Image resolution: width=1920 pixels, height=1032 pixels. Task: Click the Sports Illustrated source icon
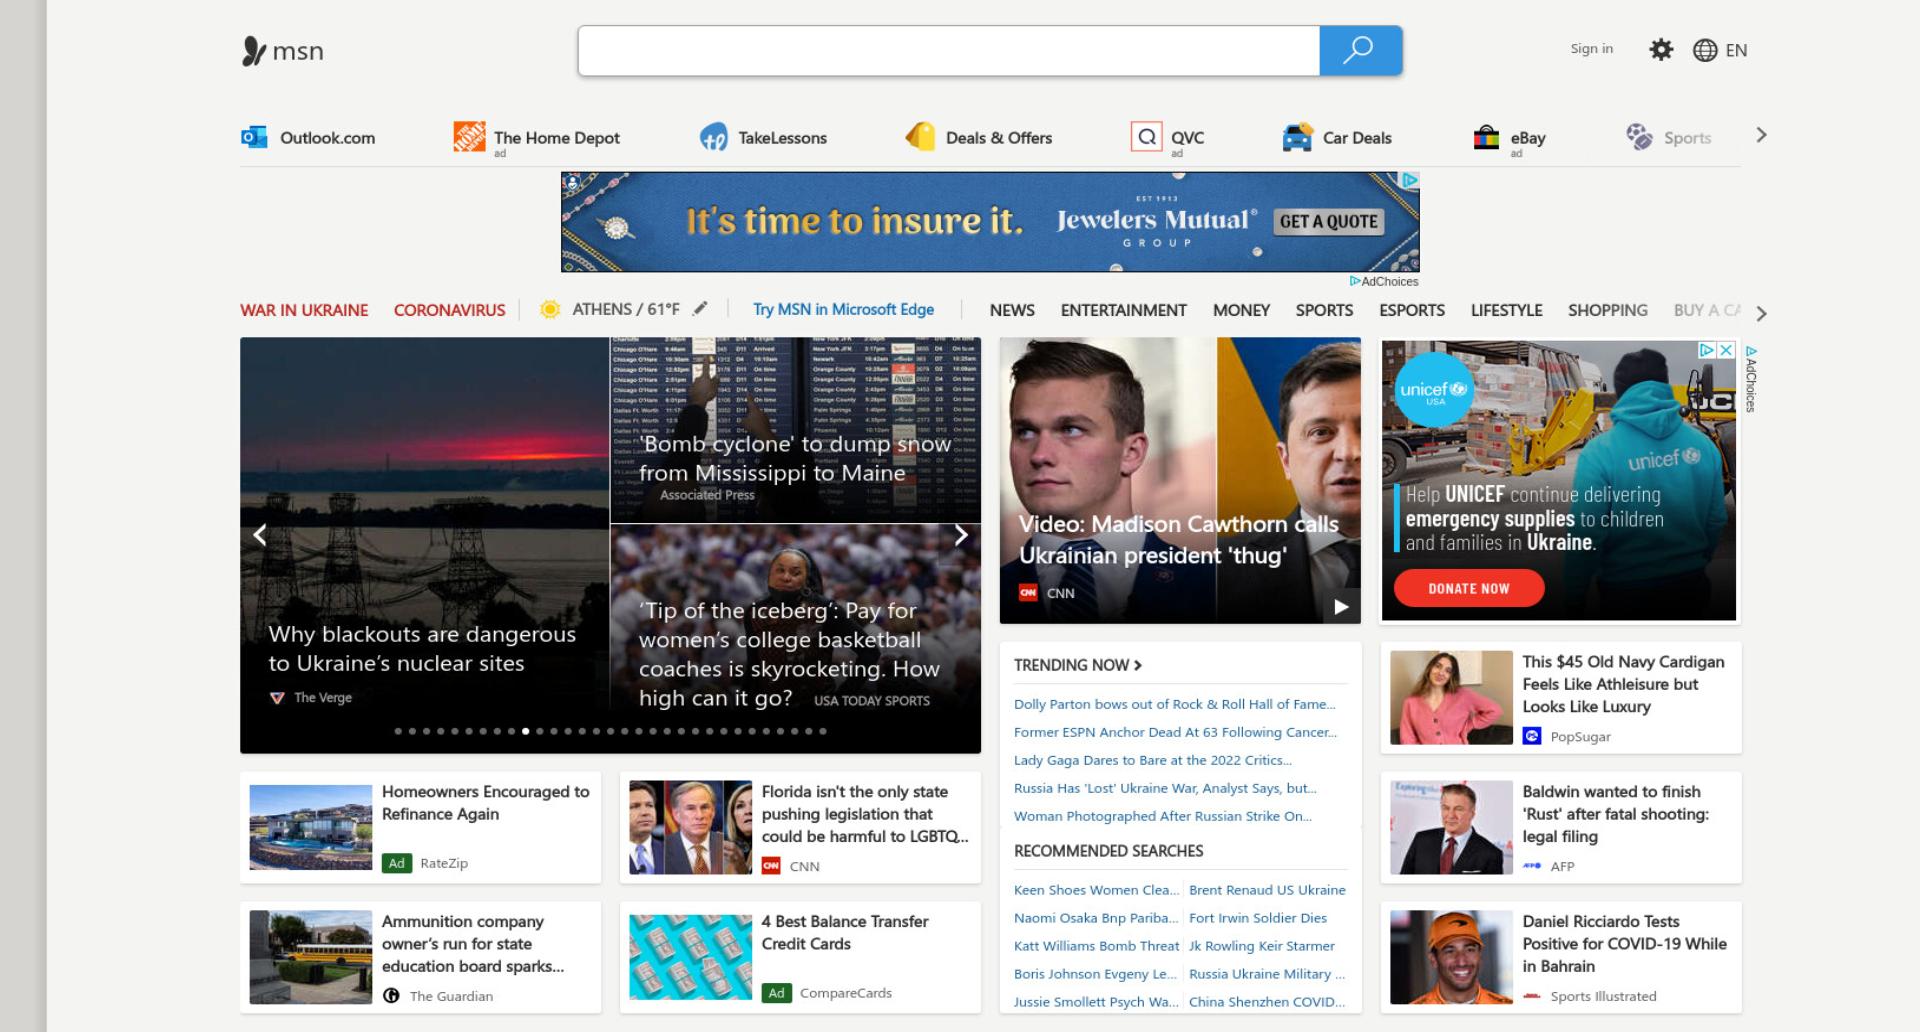pos(1532,996)
